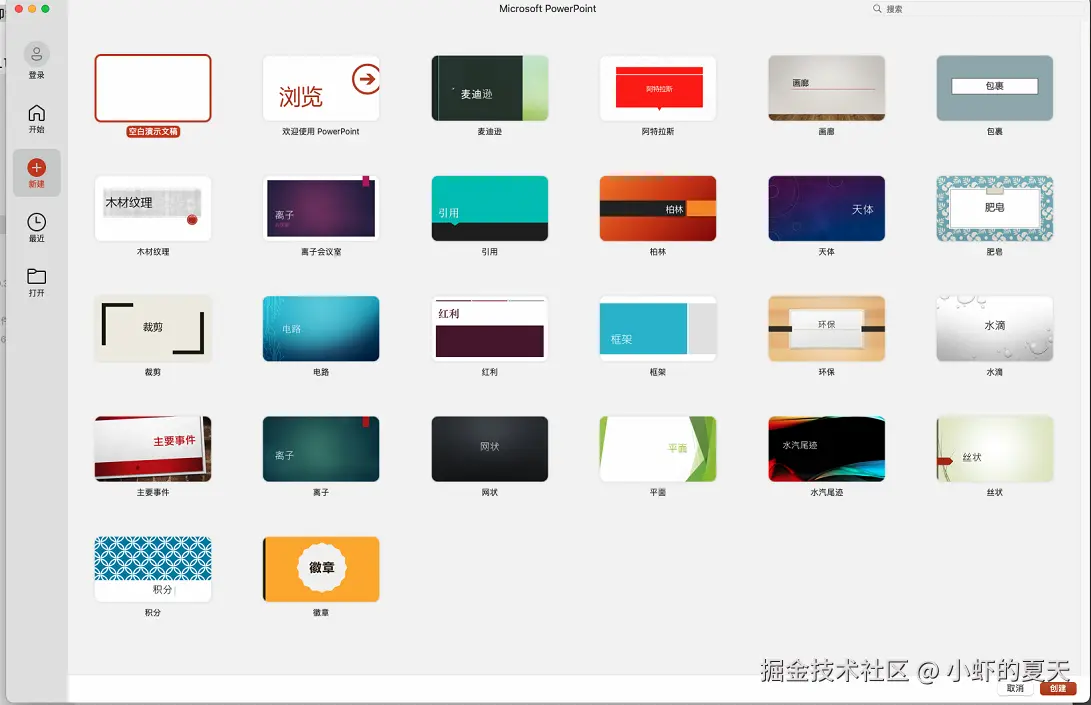Open the 开始 home section

pos(37,118)
